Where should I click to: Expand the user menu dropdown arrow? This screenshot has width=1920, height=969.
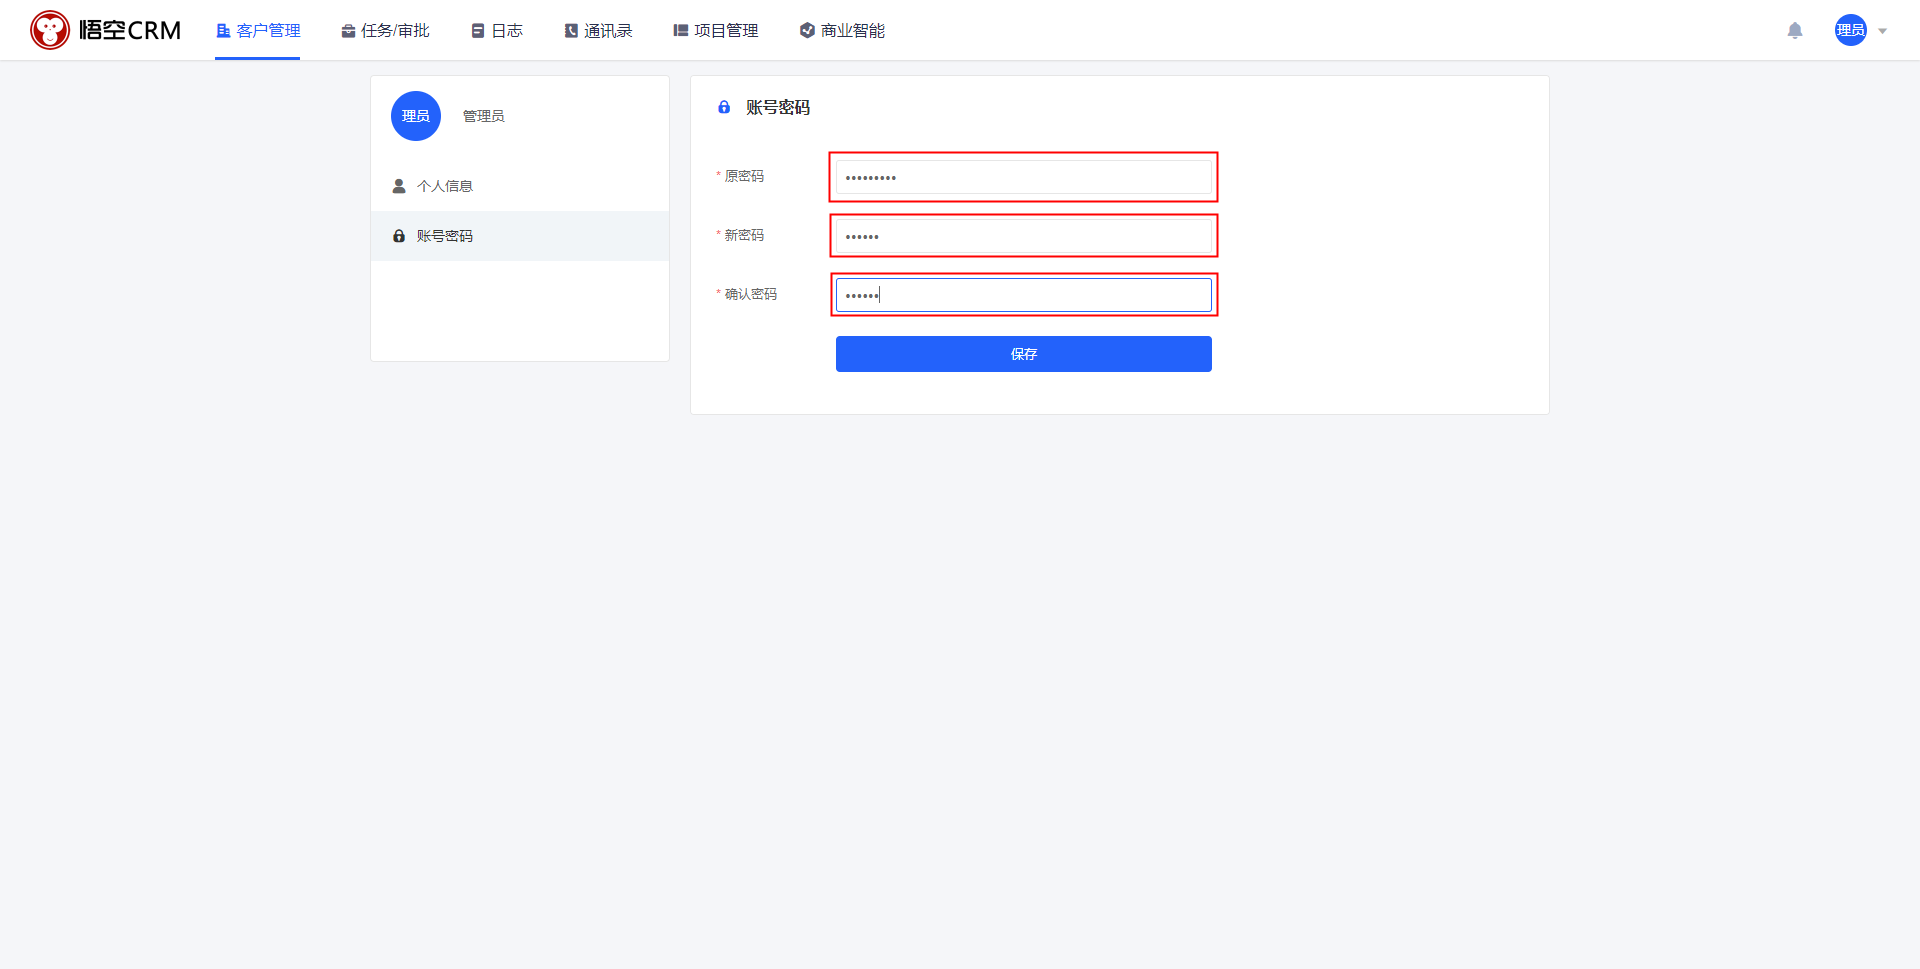point(1883,31)
